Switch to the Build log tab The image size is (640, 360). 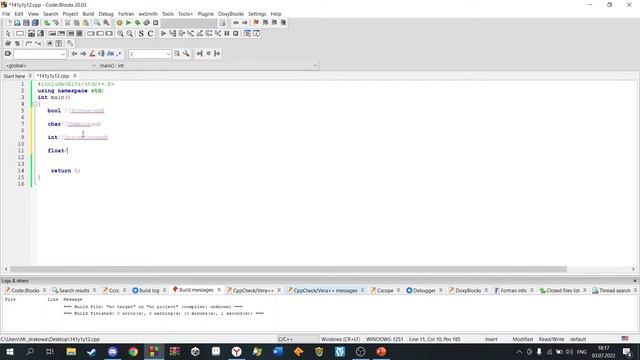click(149, 291)
